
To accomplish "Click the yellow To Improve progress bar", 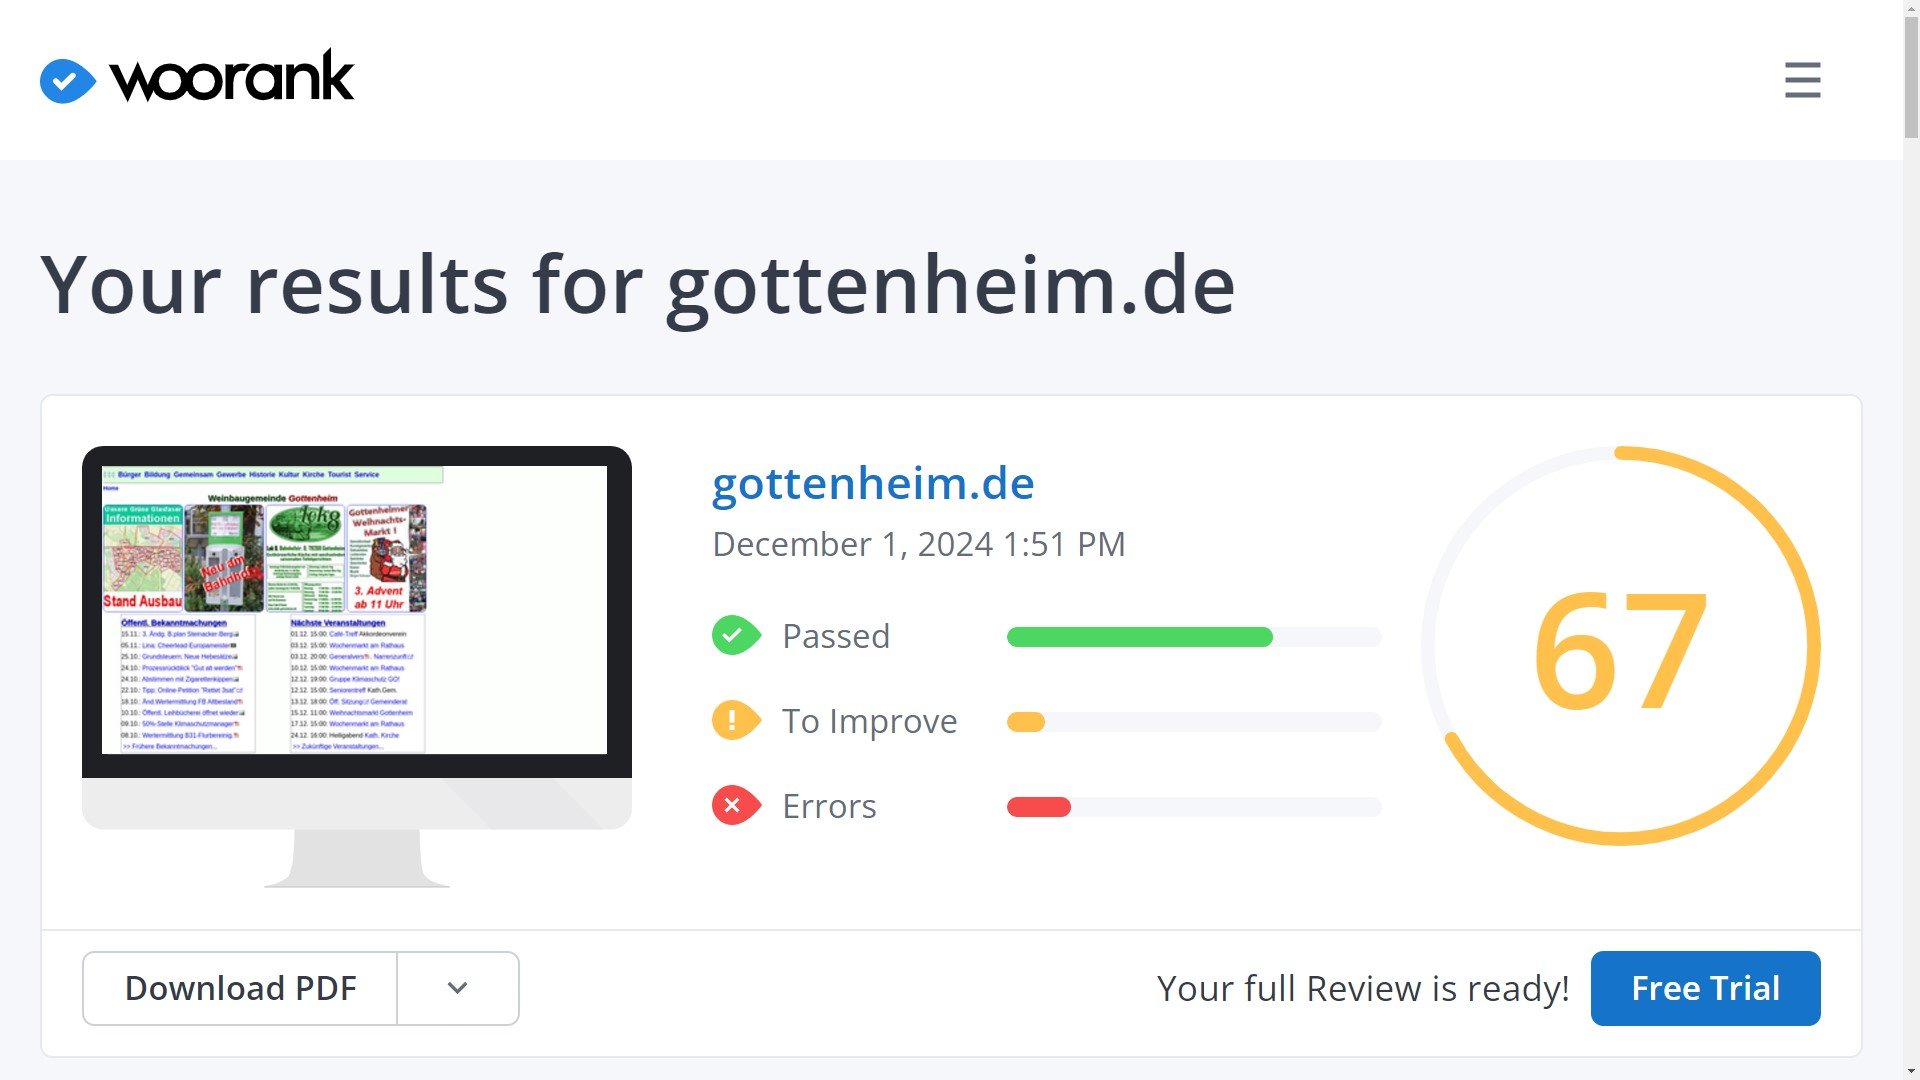I will [1026, 722].
